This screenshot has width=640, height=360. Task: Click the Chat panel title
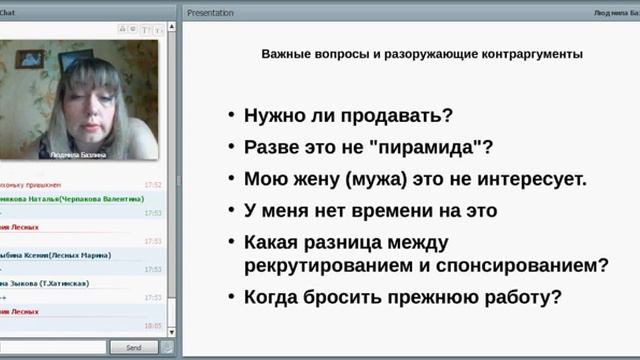click(7, 13)
